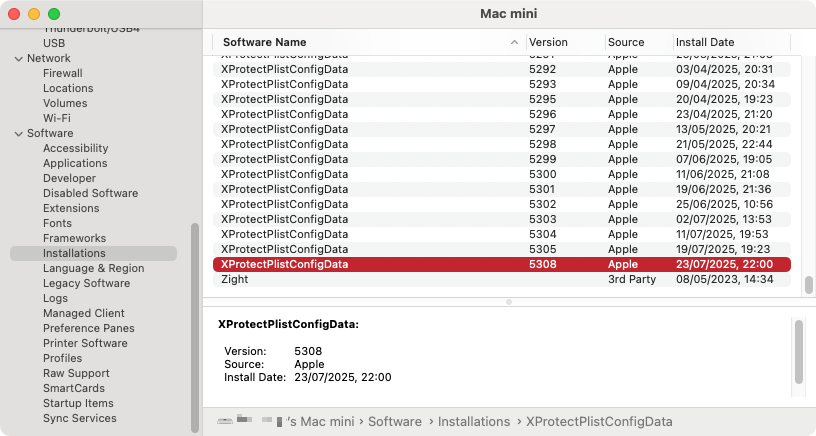The image size is (816, 436).
Task: Open Locations in sidebar
Action: tap(68, 88)
